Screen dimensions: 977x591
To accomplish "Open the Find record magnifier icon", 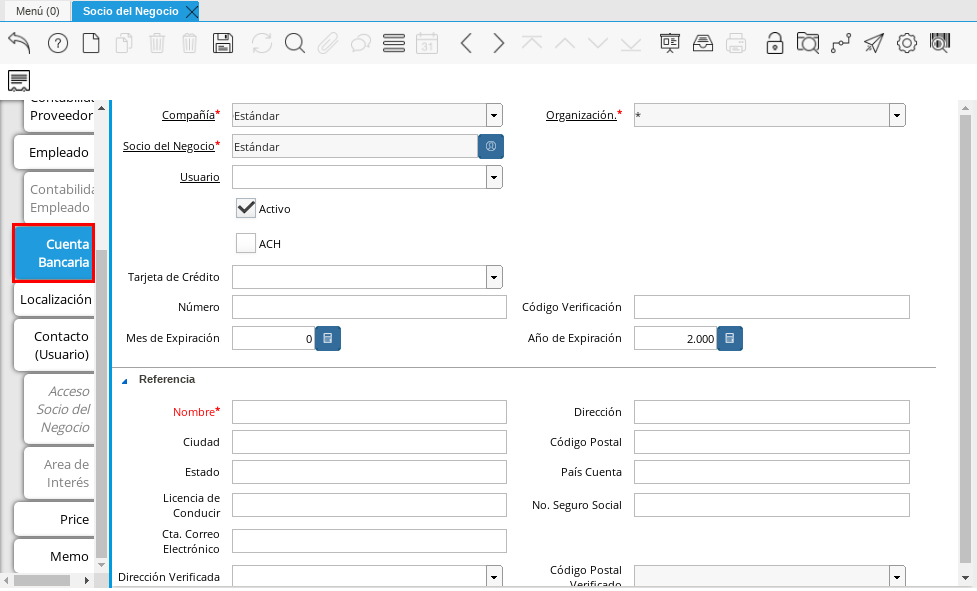I will tap(294, 43).
